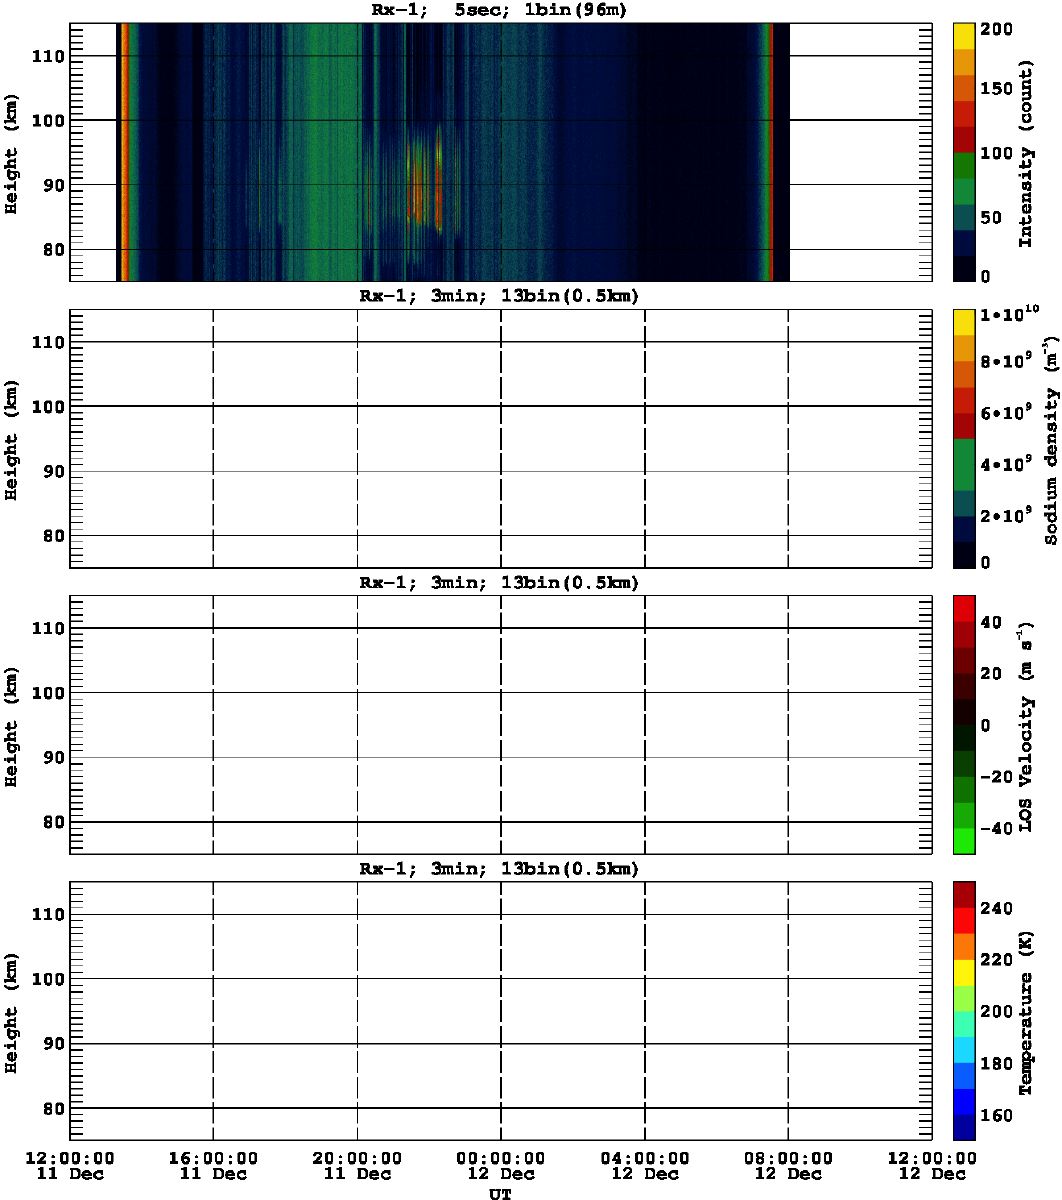Viewport: 1062px width, 1200px height.
Task: Click the "4•10^9" tick on the sodium colorbar
Action: point(1007,463)
